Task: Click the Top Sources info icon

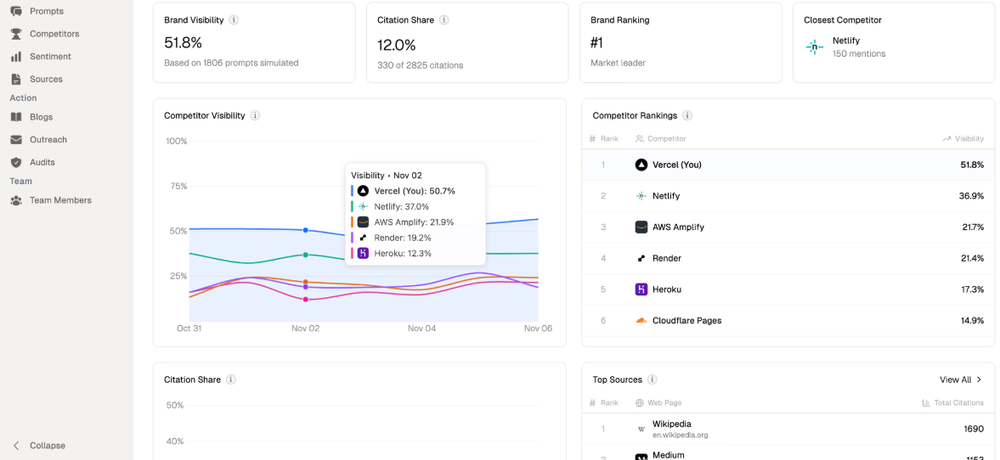Action: [x=652, y=380]
